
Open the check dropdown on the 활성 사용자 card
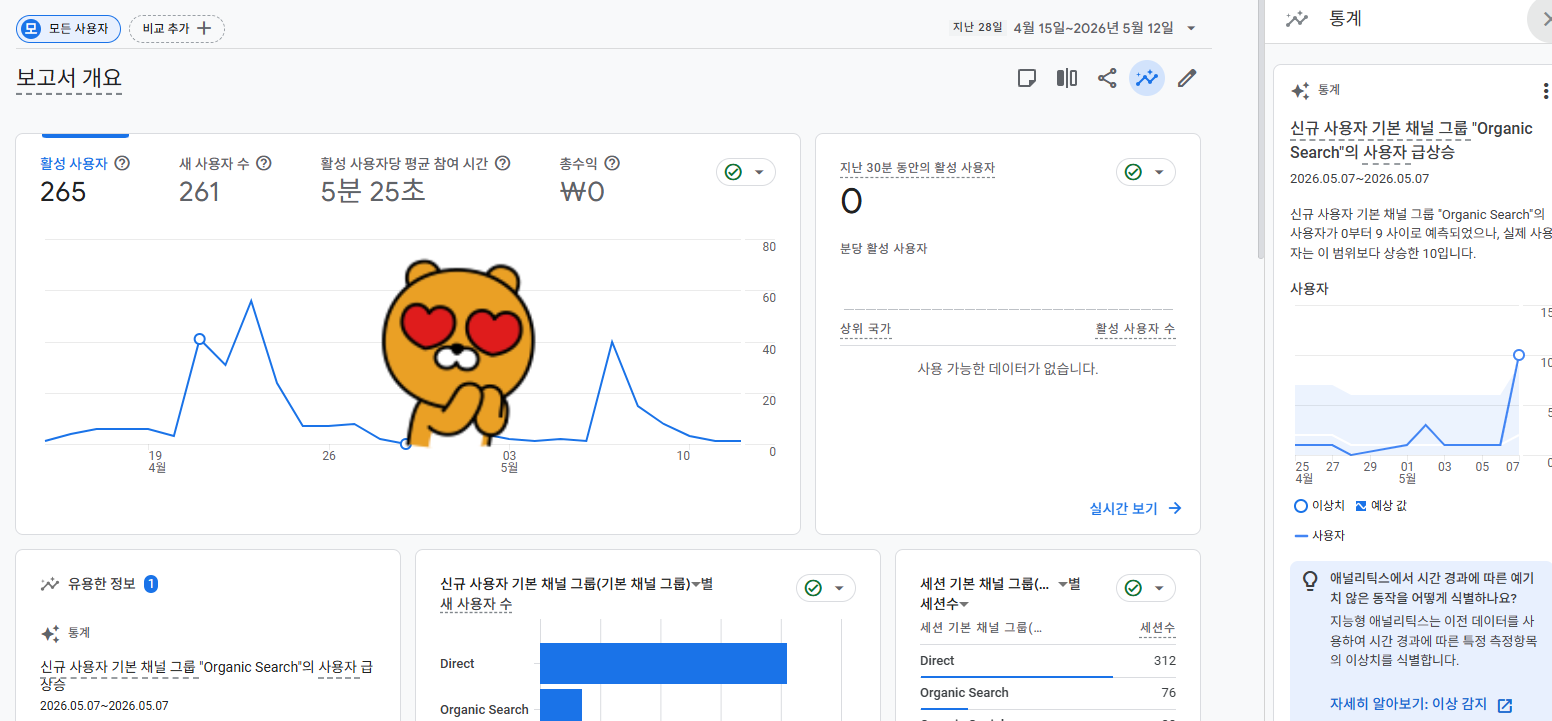[x=746, y=172]
